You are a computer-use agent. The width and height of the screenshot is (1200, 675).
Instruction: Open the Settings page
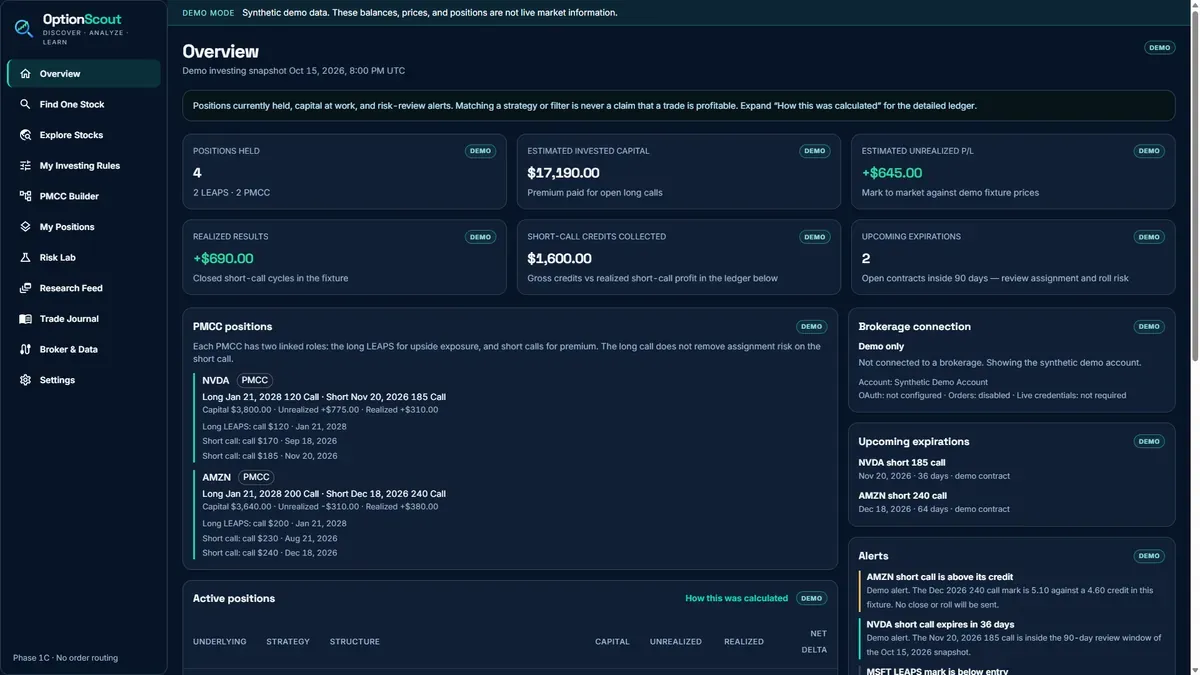[84, 380]
